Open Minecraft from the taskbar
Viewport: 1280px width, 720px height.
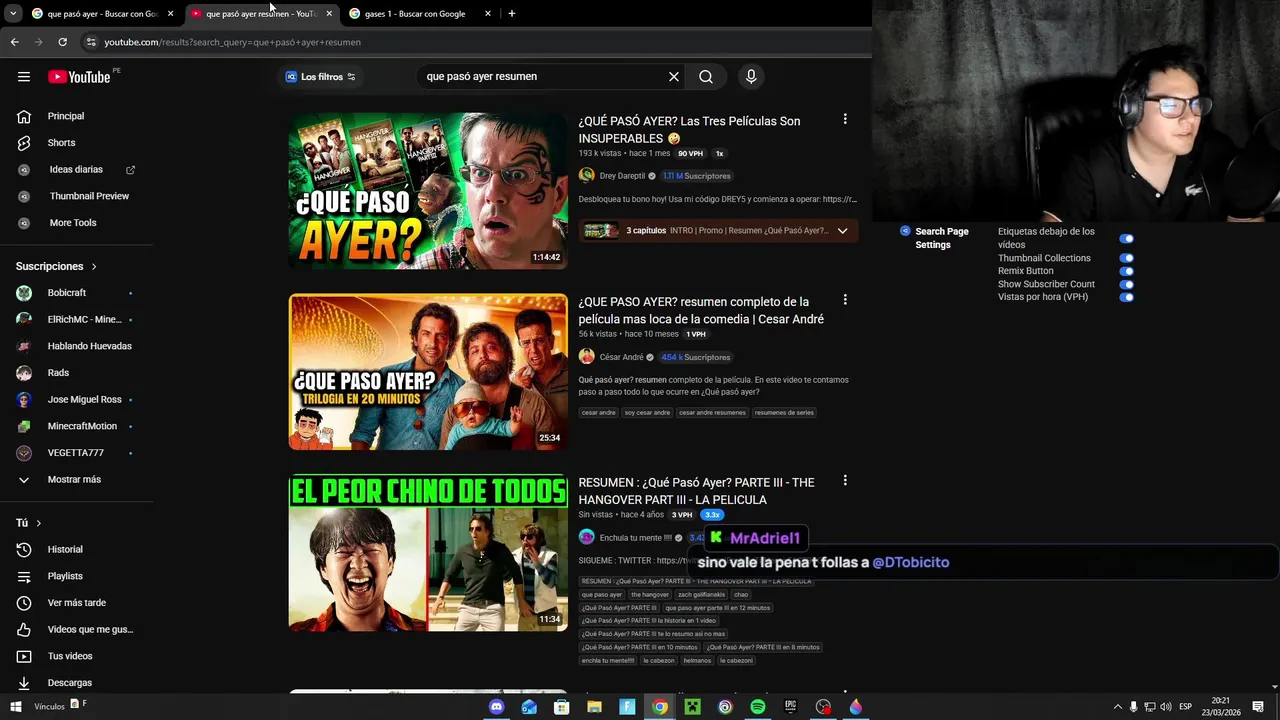692,707
